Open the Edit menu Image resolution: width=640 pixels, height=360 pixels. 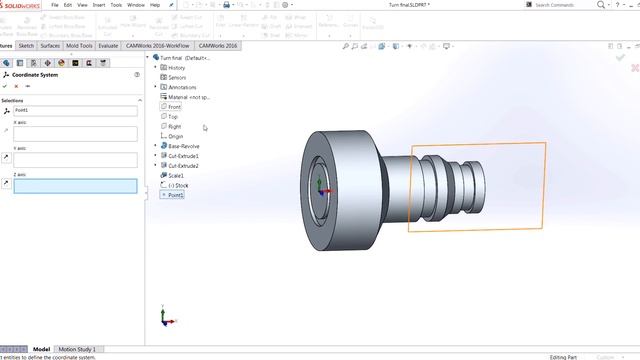click(68, 5)
